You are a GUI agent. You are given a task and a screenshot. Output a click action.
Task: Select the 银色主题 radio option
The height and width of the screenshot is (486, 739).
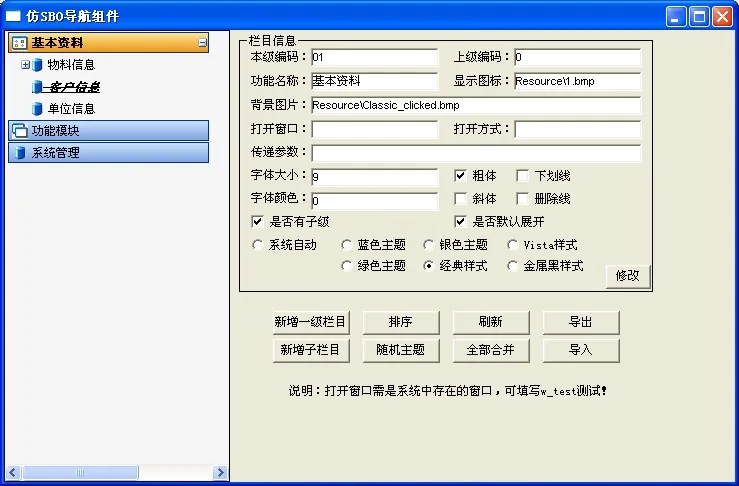pyautogui.click(x=428, y=245)
